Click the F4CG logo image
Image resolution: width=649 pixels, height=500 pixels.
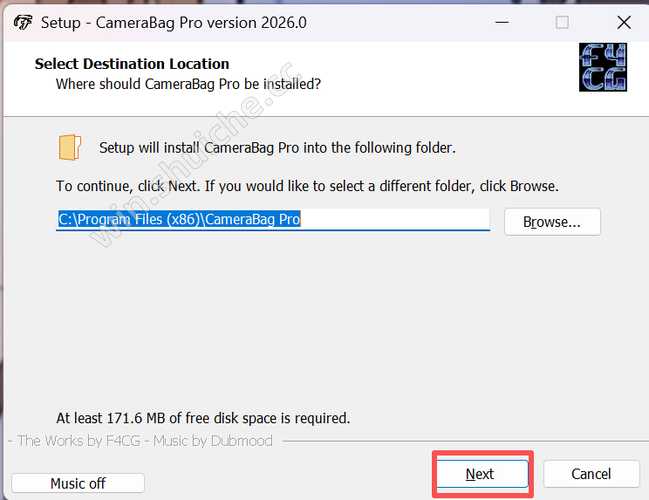coord(603,67)
